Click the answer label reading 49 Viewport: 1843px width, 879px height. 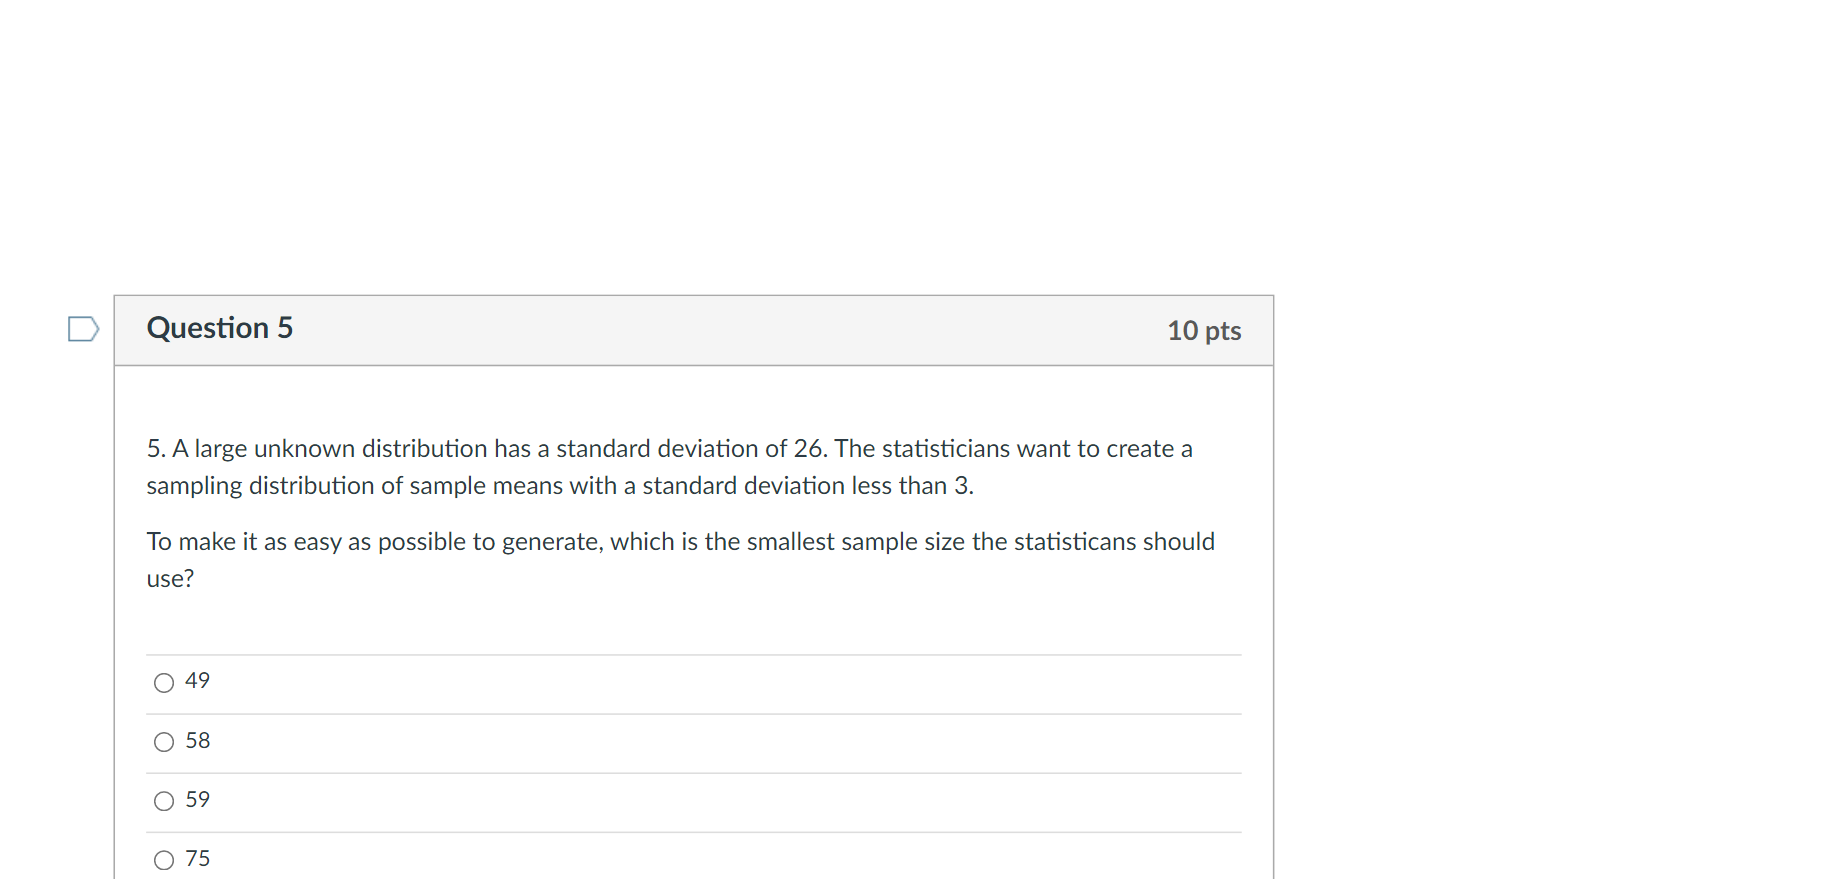pos(197,680)
